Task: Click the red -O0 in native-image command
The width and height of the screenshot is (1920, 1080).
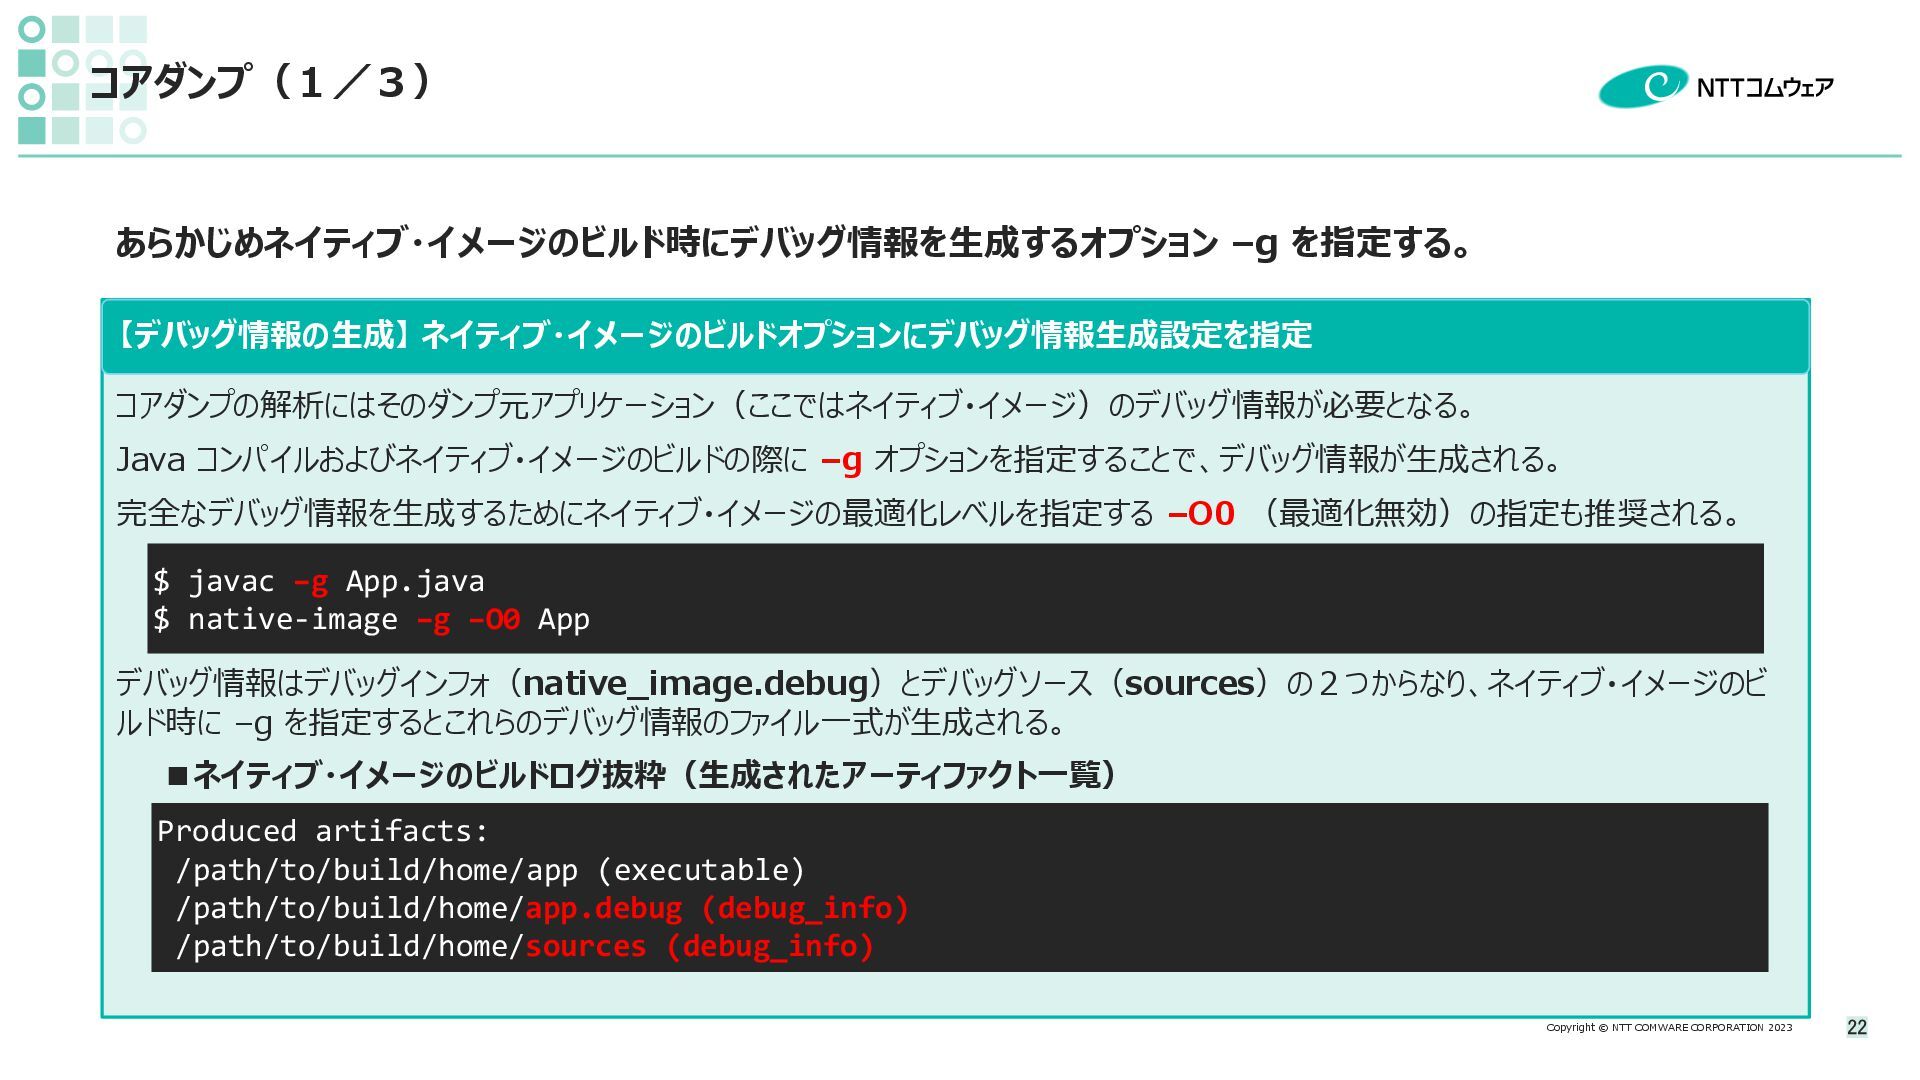Action: point(494,620)
